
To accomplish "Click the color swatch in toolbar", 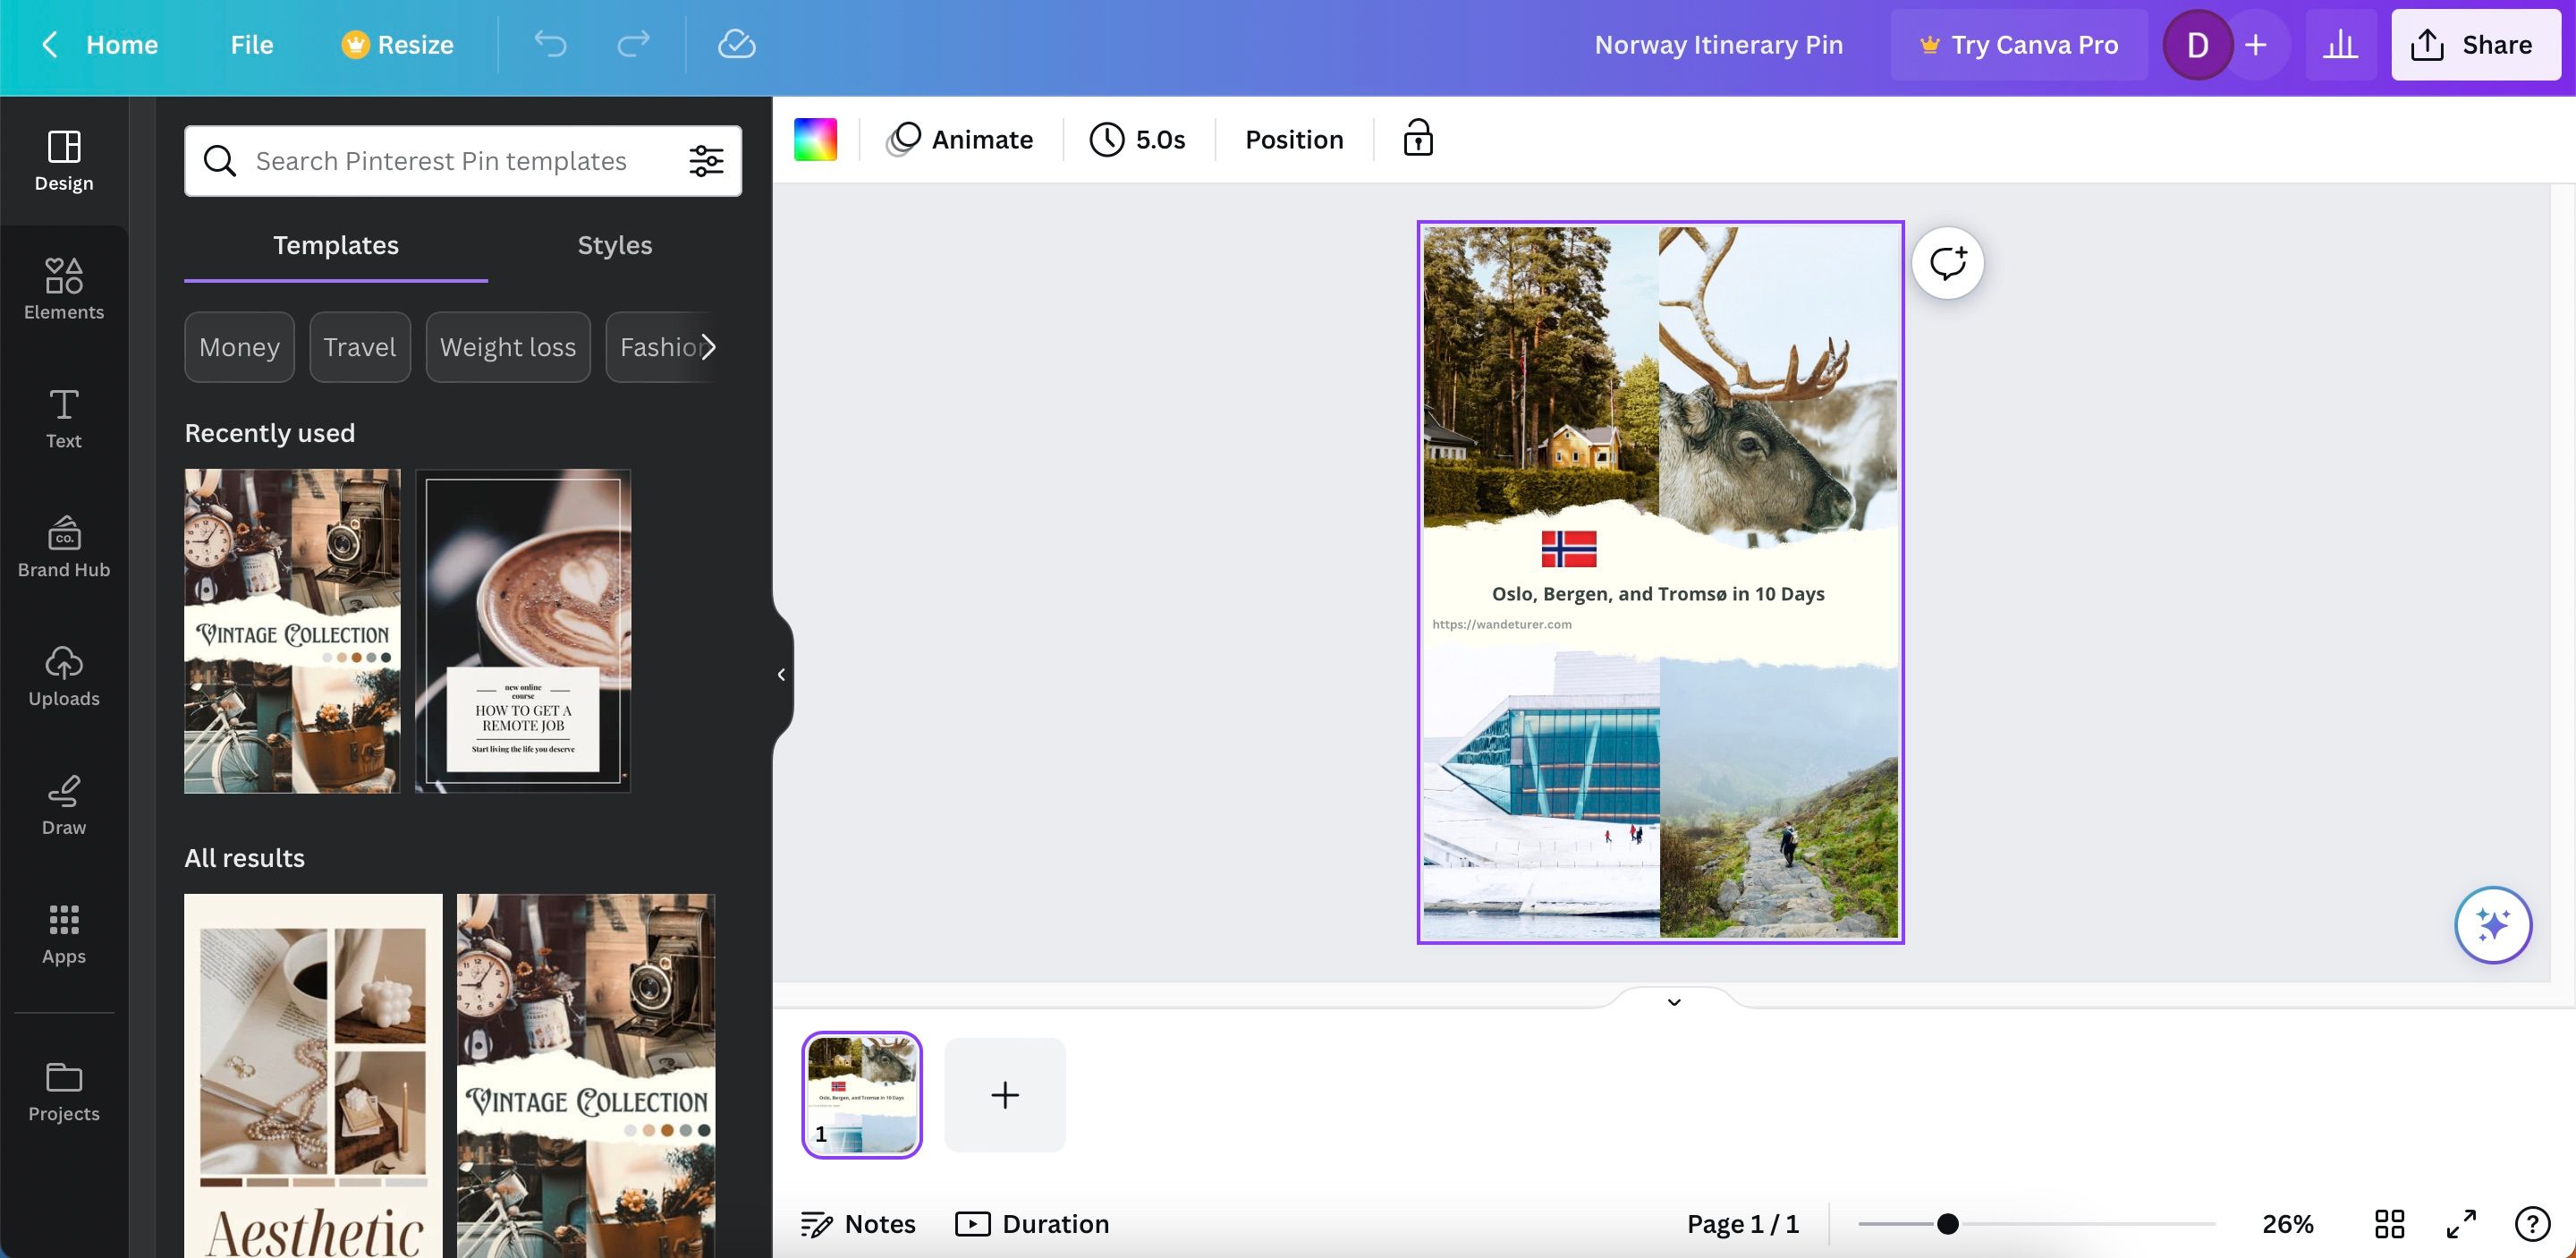I will click(x=815, y=137).
